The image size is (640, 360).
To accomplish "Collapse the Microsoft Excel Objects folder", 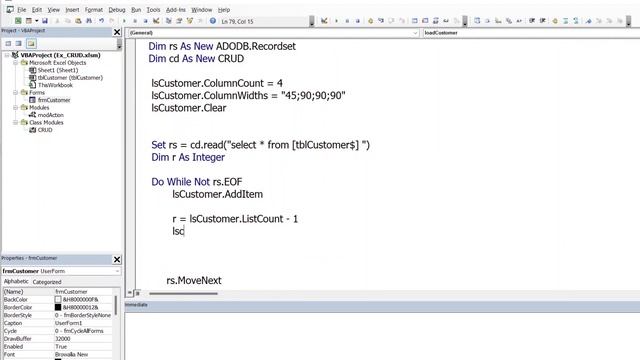I will click(16, 63).
